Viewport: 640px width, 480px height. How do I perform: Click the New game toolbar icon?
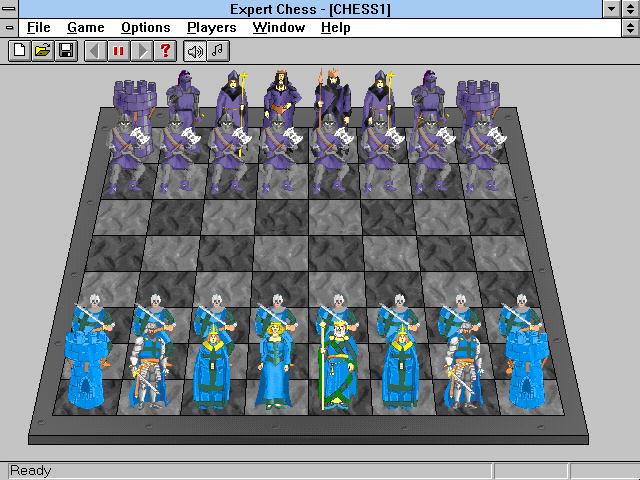click(20, 51)
